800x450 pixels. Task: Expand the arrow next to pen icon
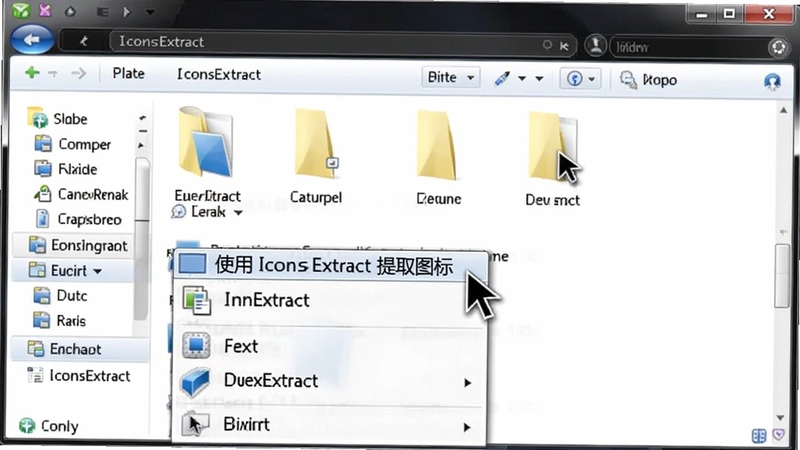point(522,79)
